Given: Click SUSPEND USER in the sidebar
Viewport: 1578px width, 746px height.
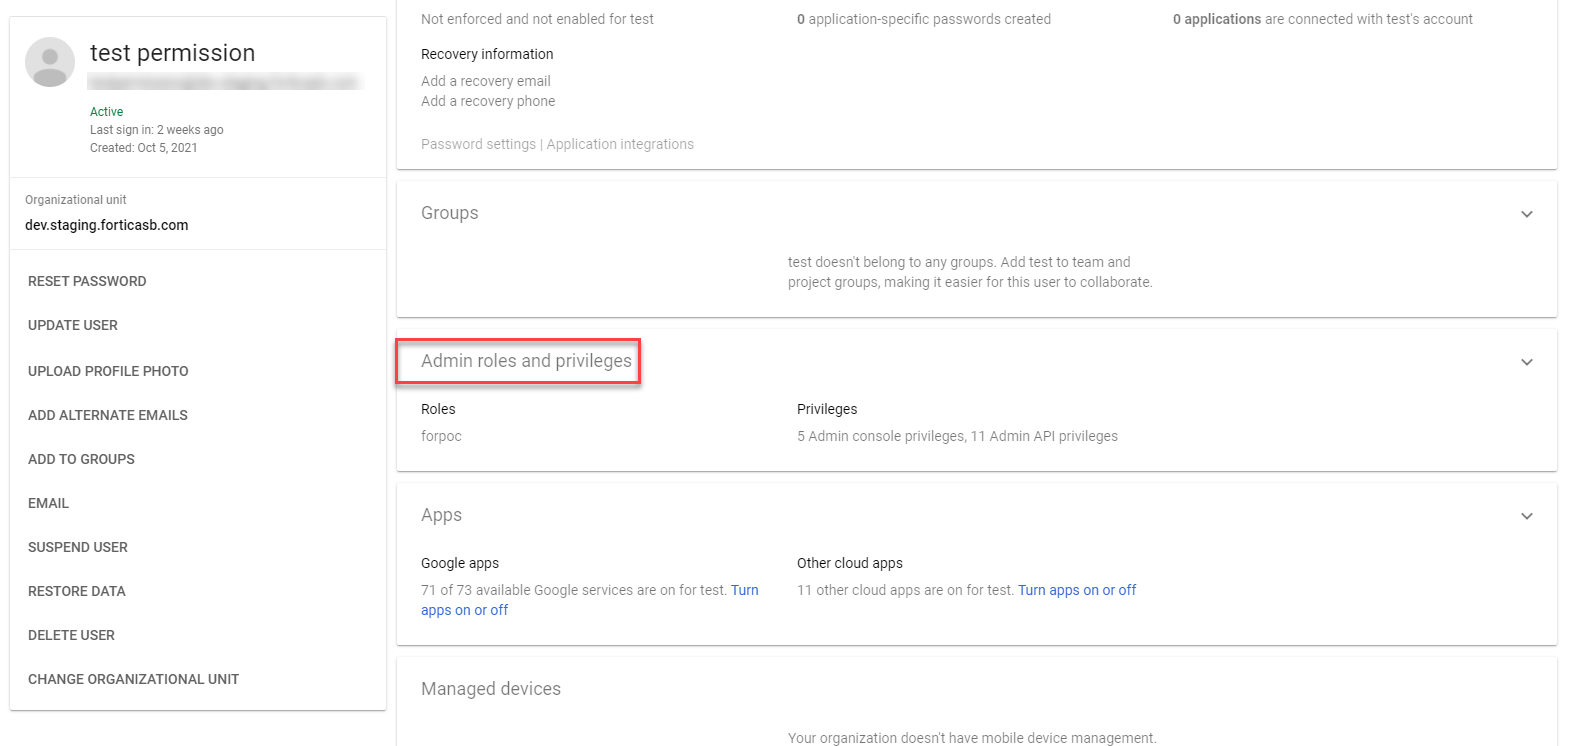Looking at the screenshot, I should pyautogui.click(x=77, y=547).
